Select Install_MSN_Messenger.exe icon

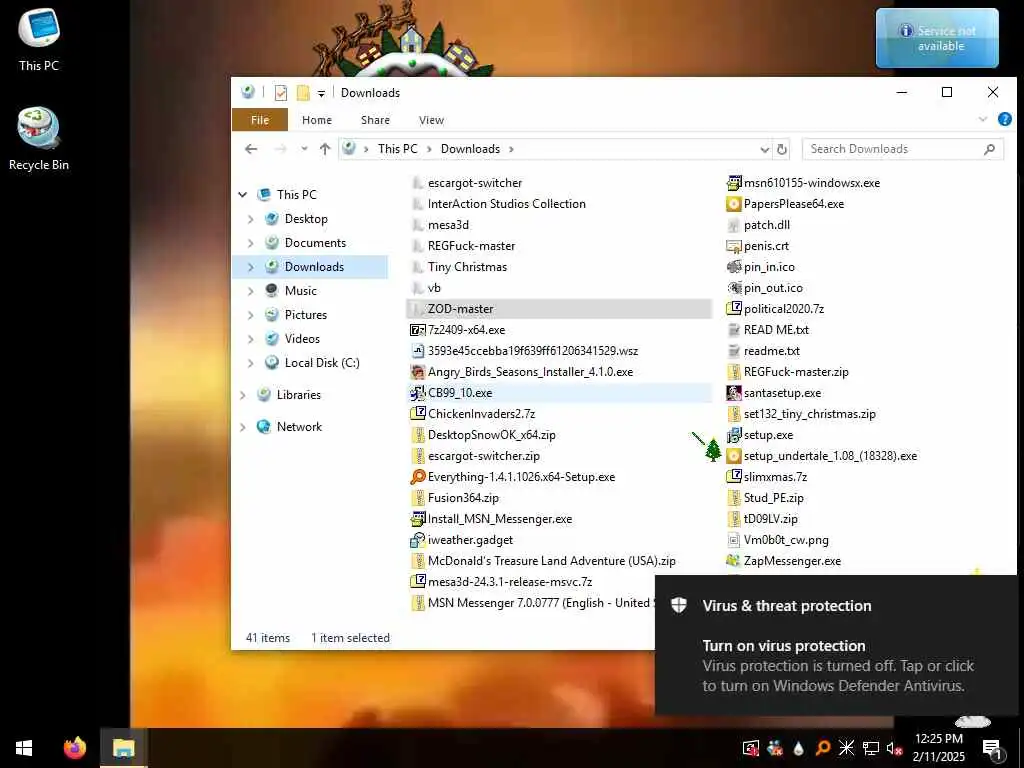(x=417, y=519)
